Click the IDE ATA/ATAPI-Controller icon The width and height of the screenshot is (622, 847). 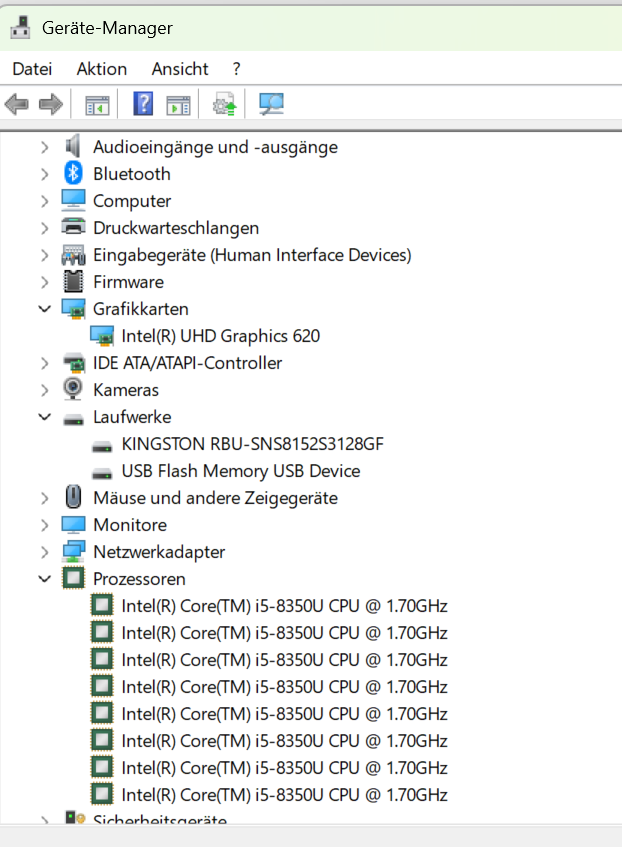coord(74,363)
